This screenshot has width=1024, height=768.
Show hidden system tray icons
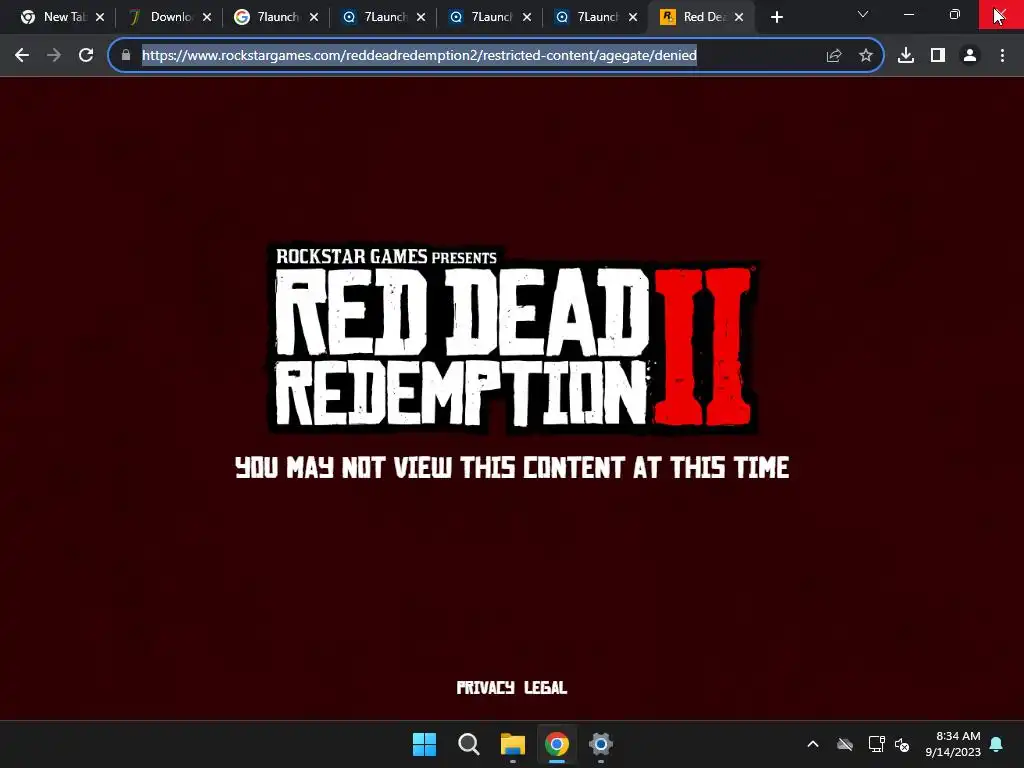[813, 744]
